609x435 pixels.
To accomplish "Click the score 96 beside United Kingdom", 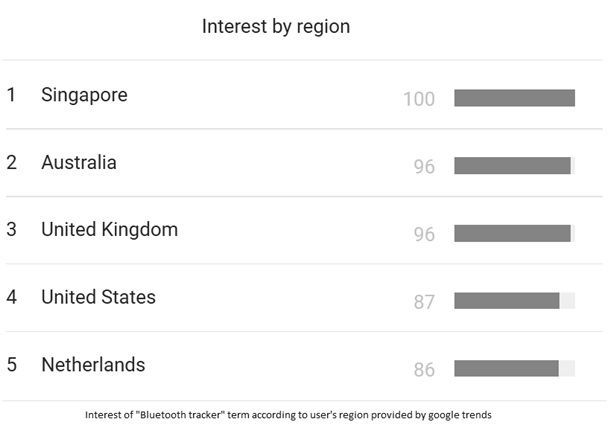I will point(424,234).
